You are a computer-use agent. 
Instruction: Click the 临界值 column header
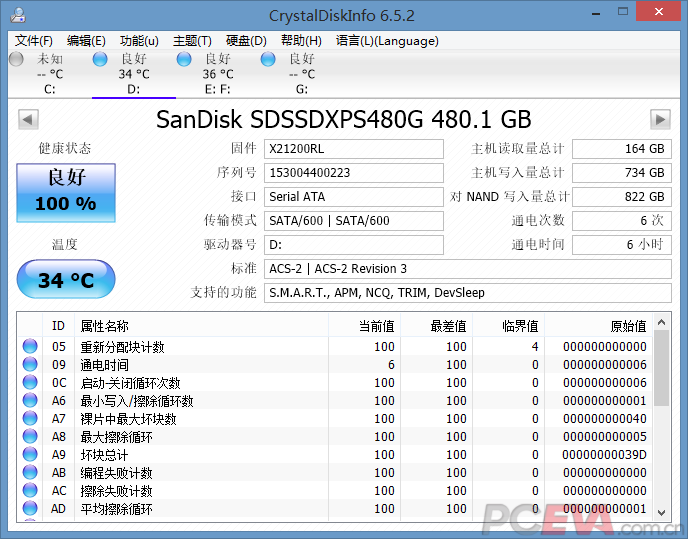508,326
